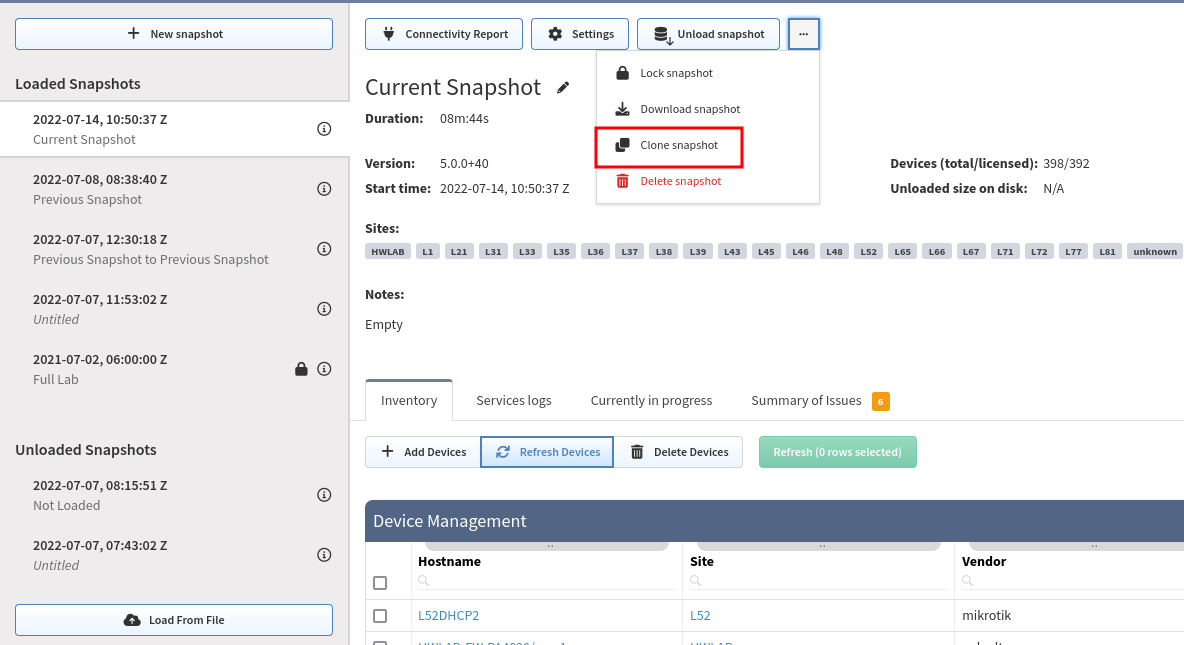Select the 2022-07-08 Previous Snapshot entry
The image size is (1184, 645).
(174, 189)
